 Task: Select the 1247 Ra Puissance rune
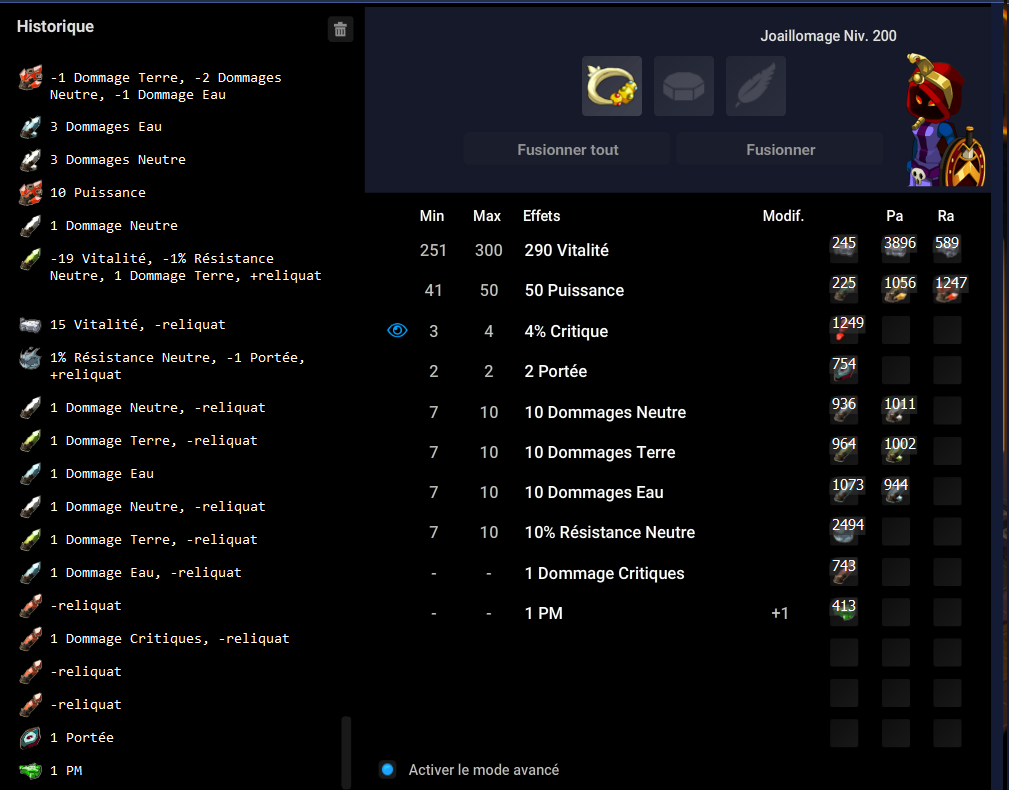click(x=950, y=289)
